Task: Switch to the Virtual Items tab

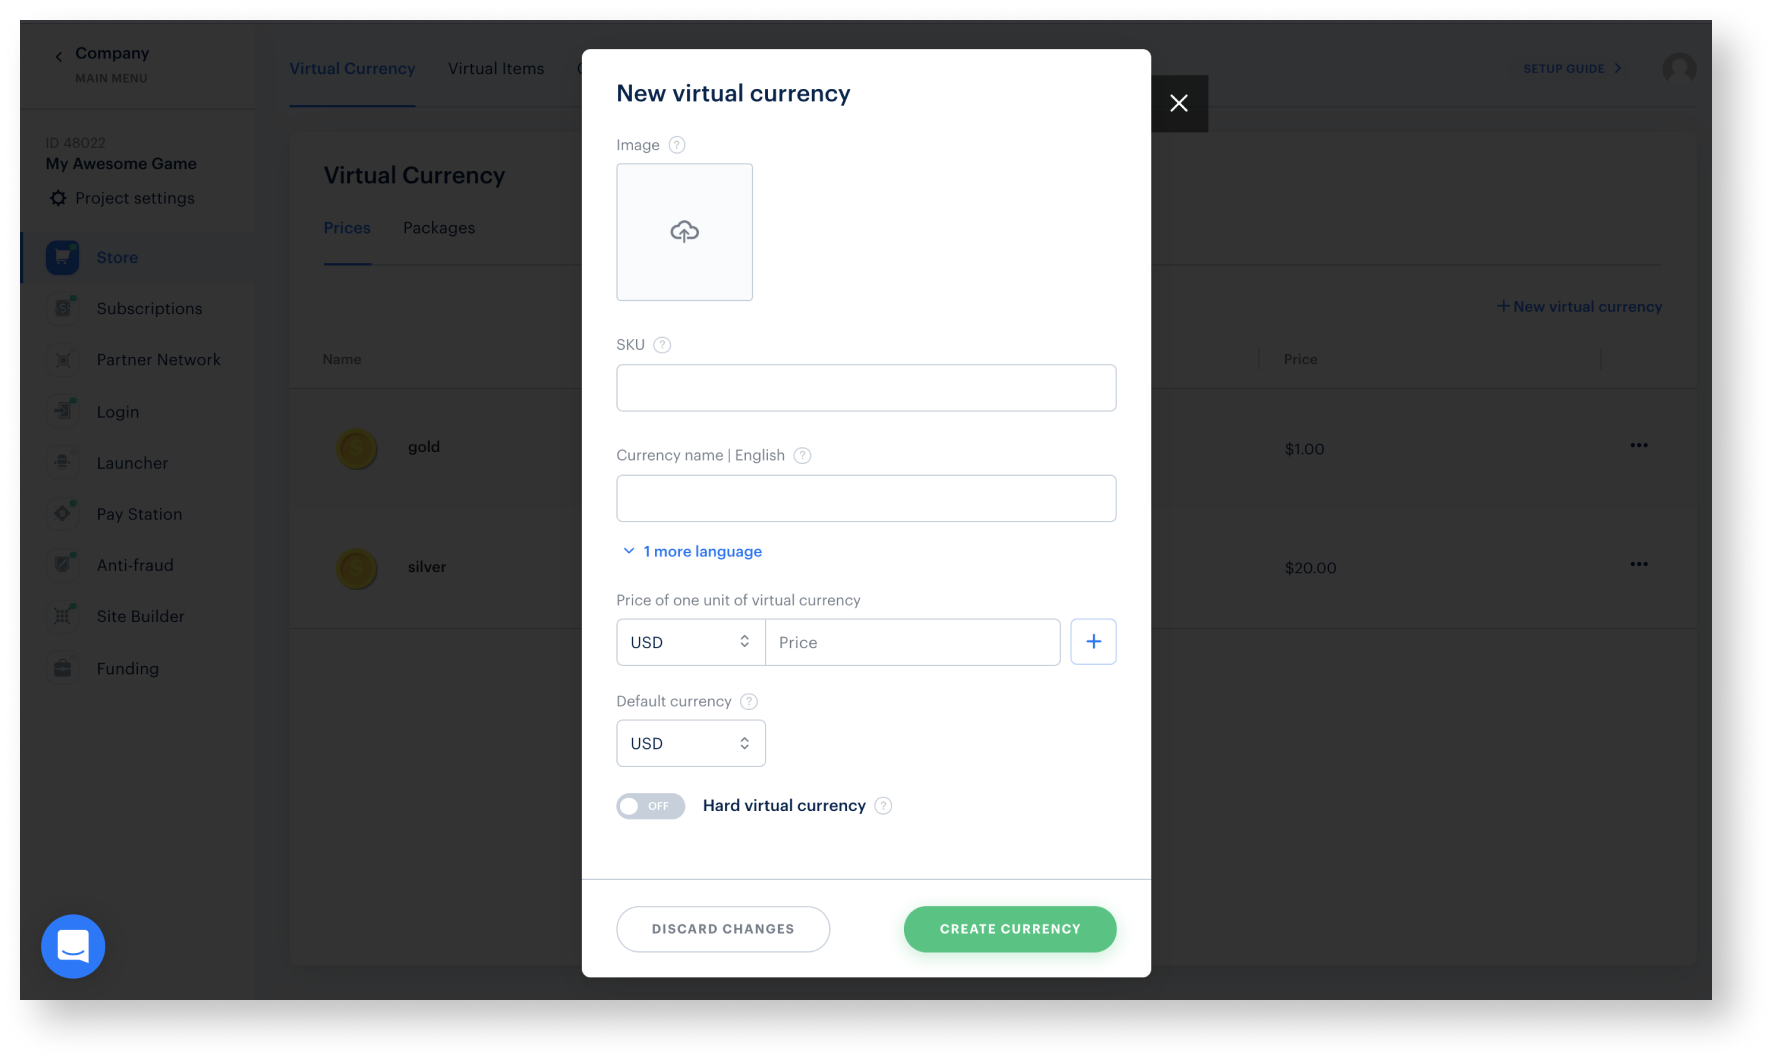Action: pos(496,68)
